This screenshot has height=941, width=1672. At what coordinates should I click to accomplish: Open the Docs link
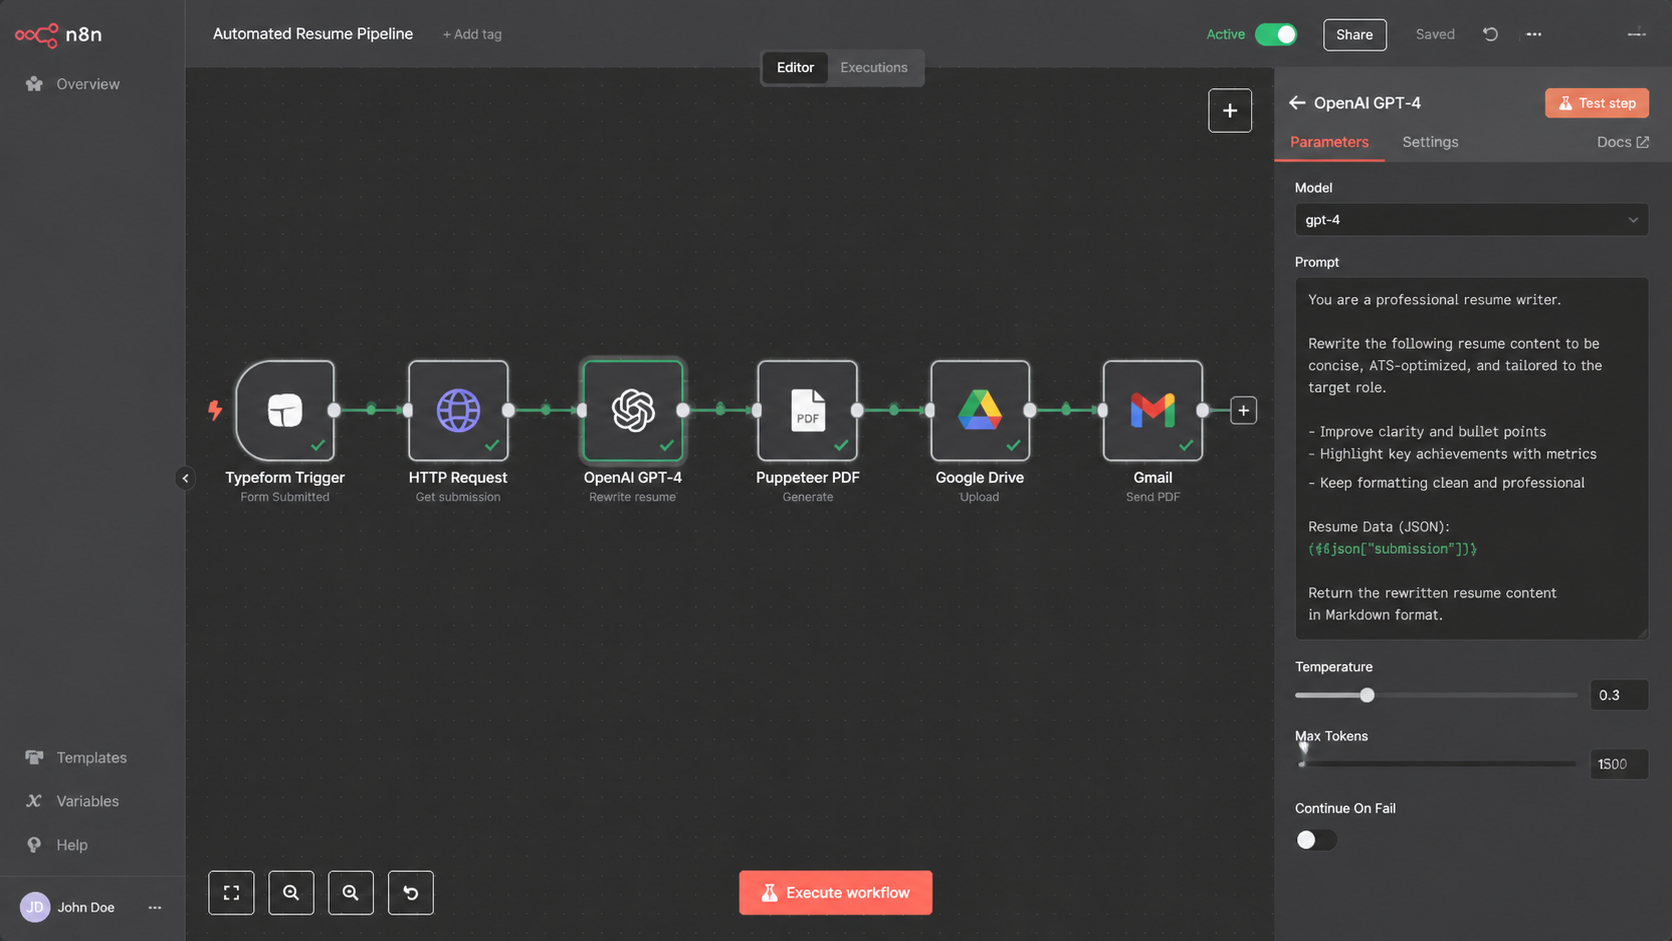[x=1622, y=142]
